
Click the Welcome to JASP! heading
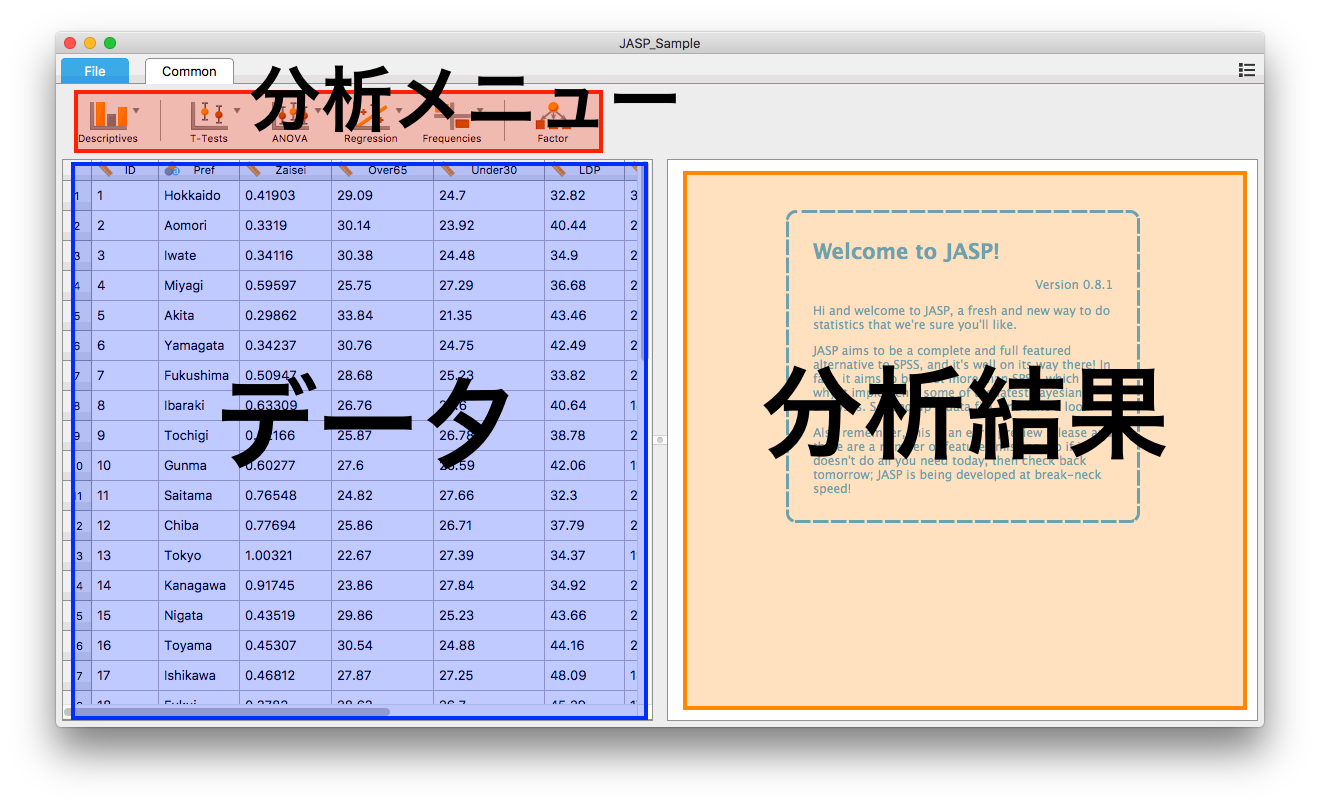pyautogui.click(x=906, y=251)
